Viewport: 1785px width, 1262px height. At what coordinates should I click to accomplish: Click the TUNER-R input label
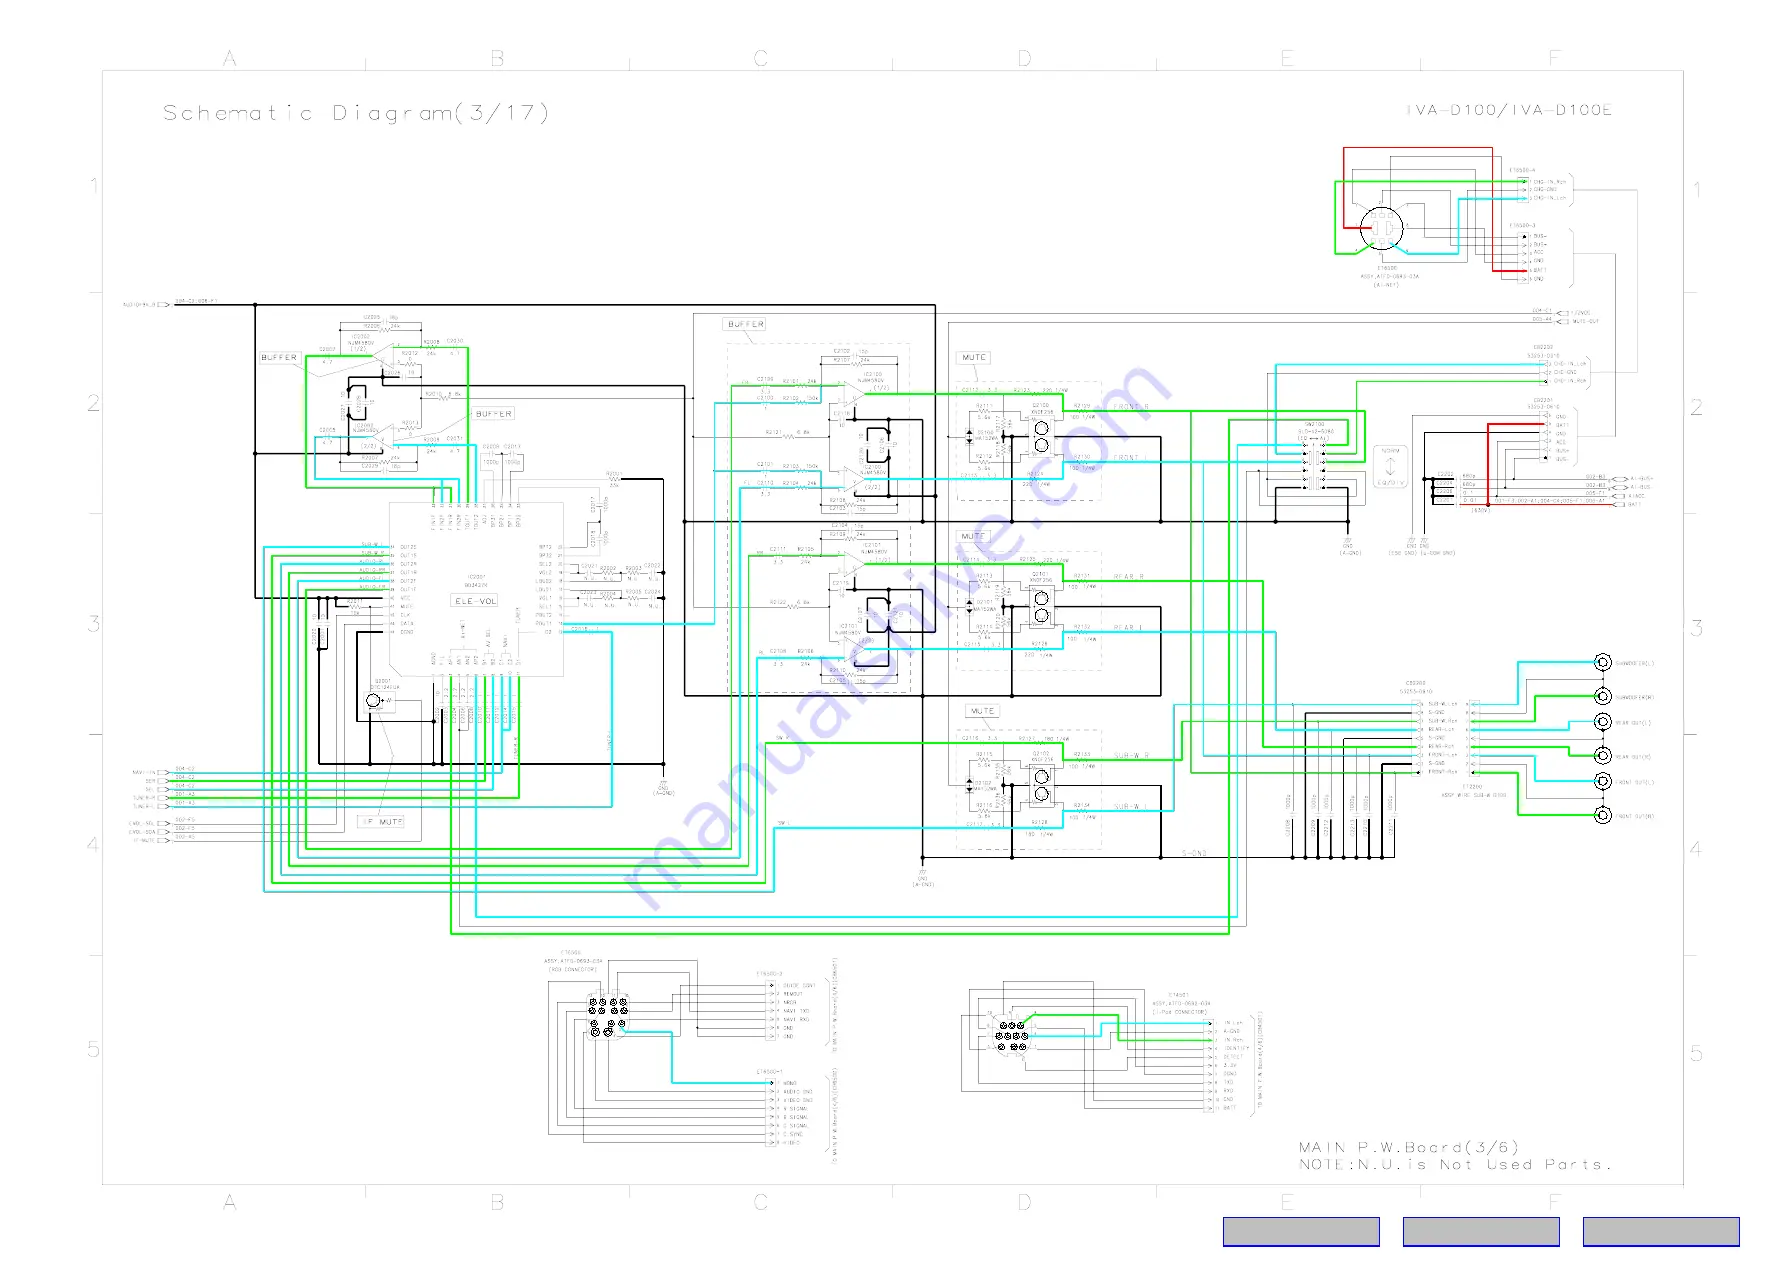coord(144,798)
